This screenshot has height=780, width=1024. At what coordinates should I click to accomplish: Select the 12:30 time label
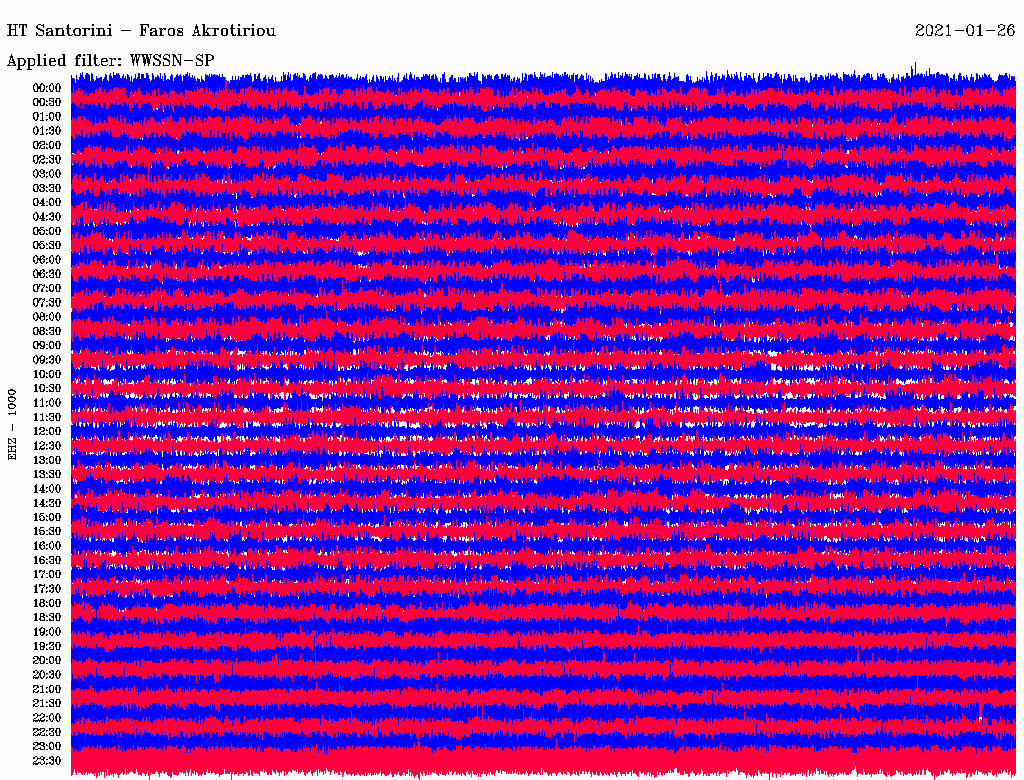(x=47, y=446)
